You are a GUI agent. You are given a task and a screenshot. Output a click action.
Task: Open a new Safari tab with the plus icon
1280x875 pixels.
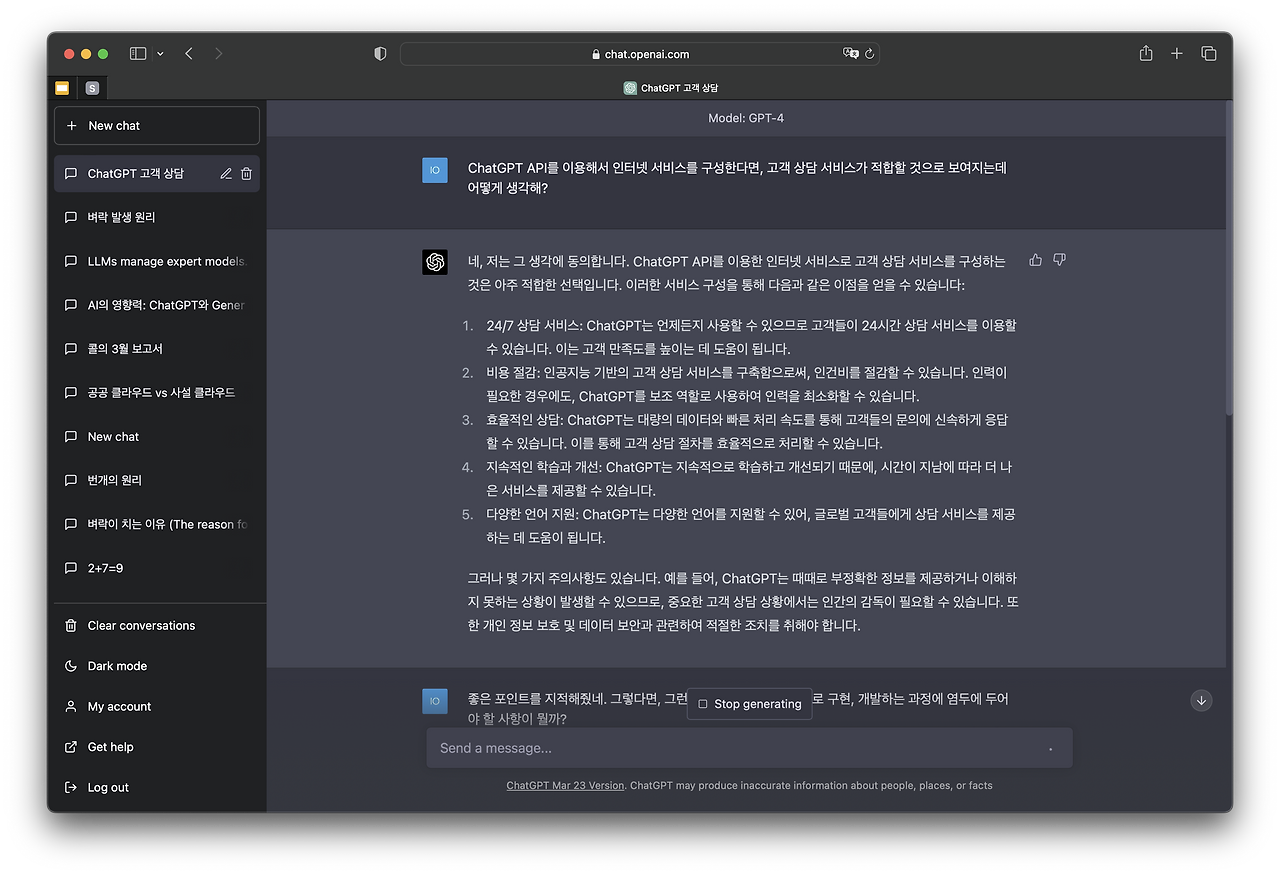click(1176, 53)
